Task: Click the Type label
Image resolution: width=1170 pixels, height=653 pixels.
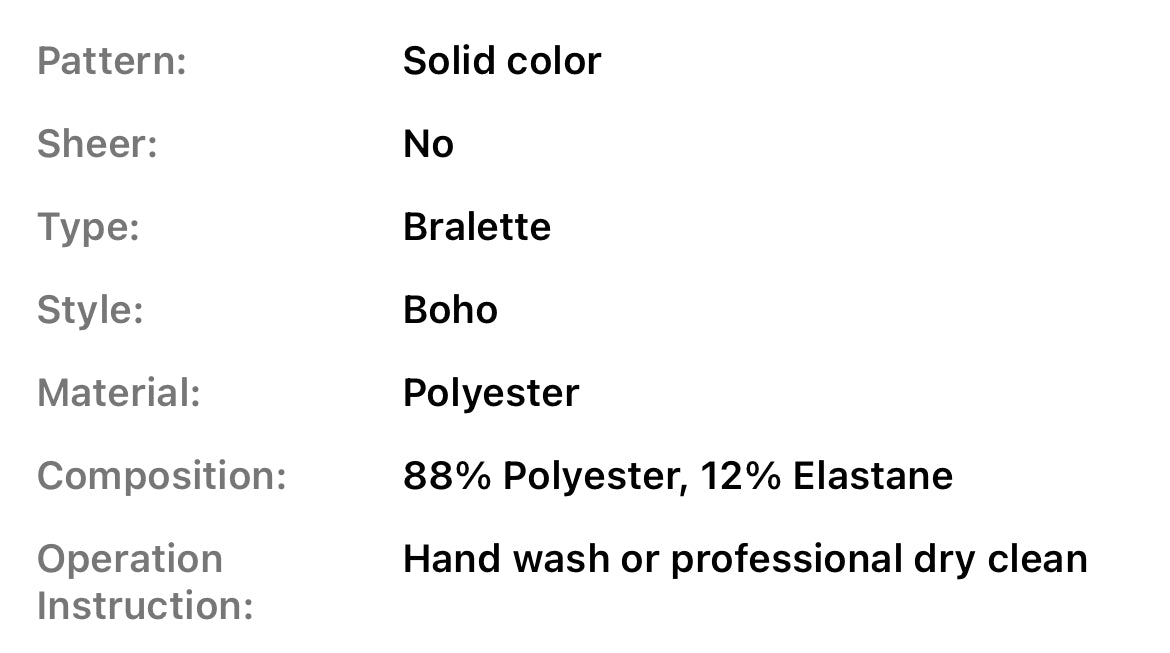Action: [88, 227]
